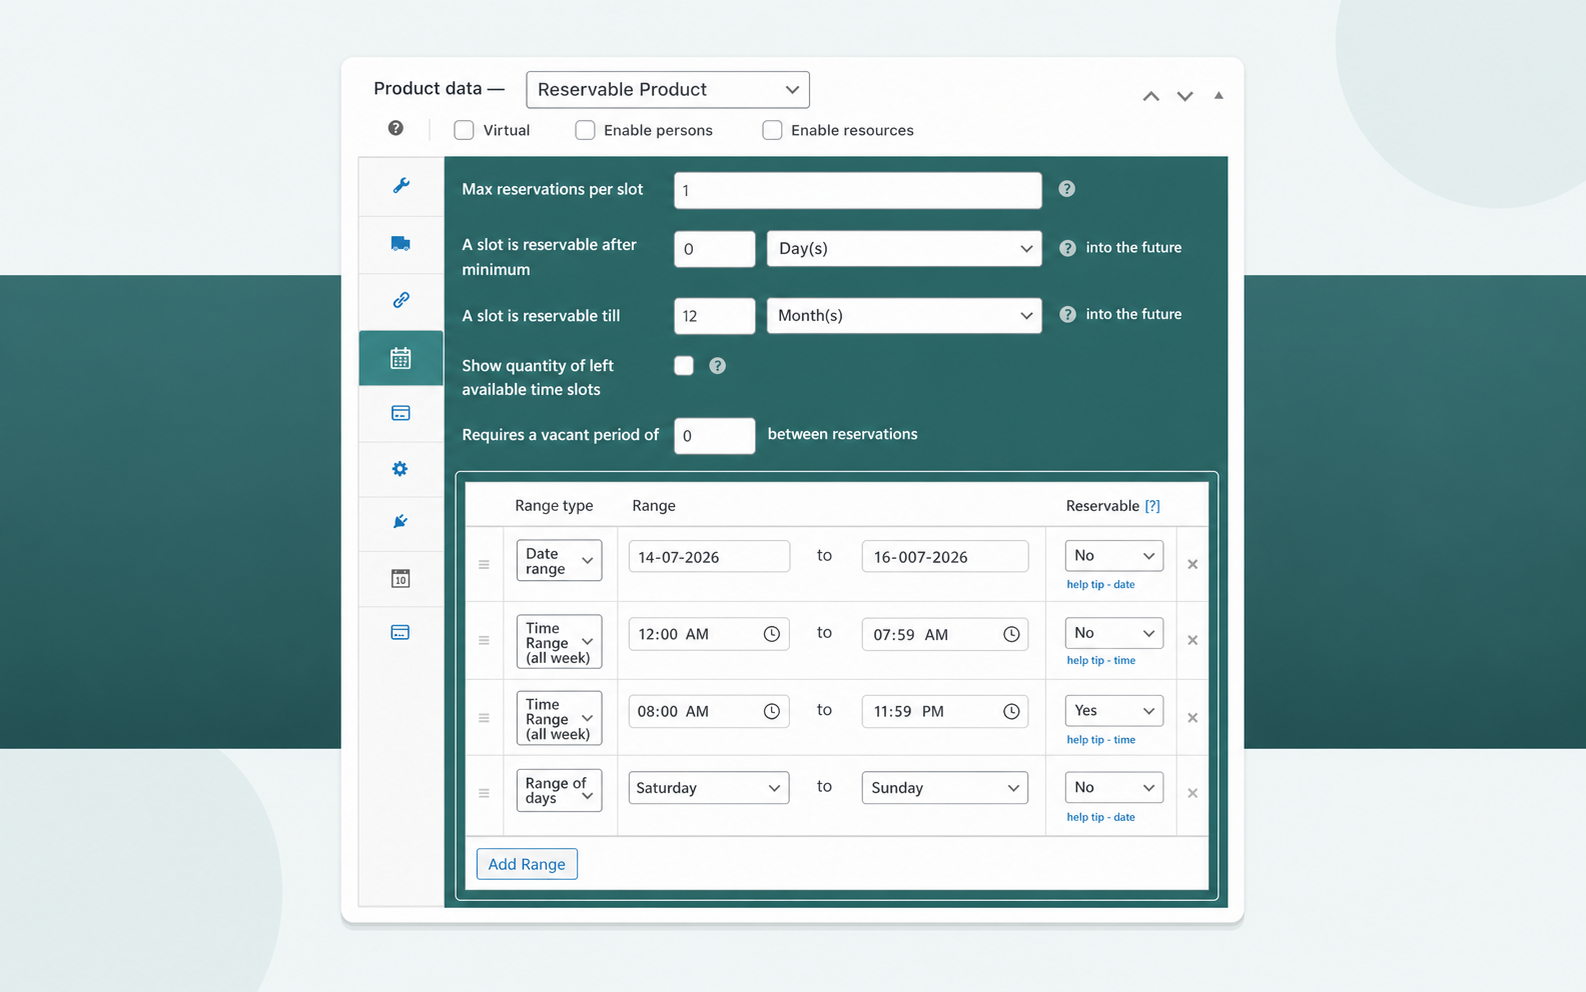Open clock picker for 11:59 PM field

1011,711
